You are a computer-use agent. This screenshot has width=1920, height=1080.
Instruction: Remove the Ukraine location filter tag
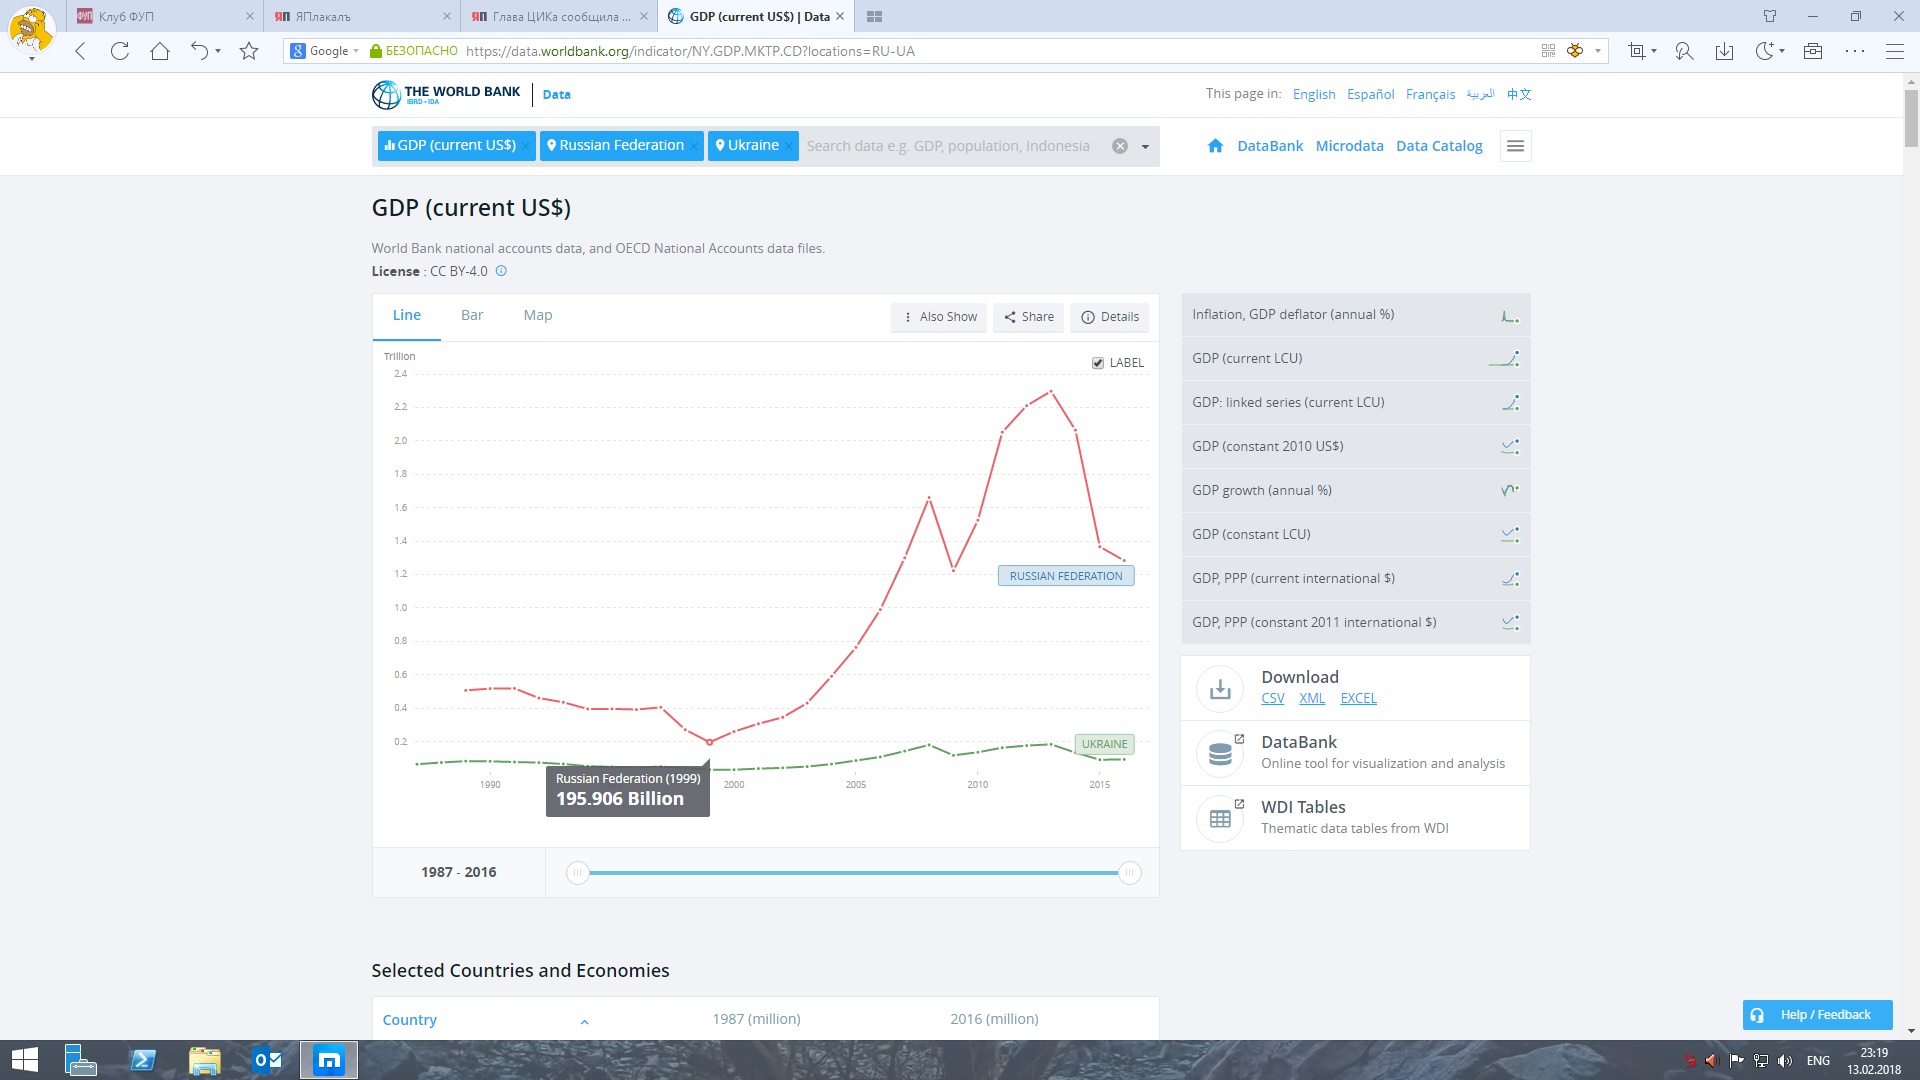(788, 146)
